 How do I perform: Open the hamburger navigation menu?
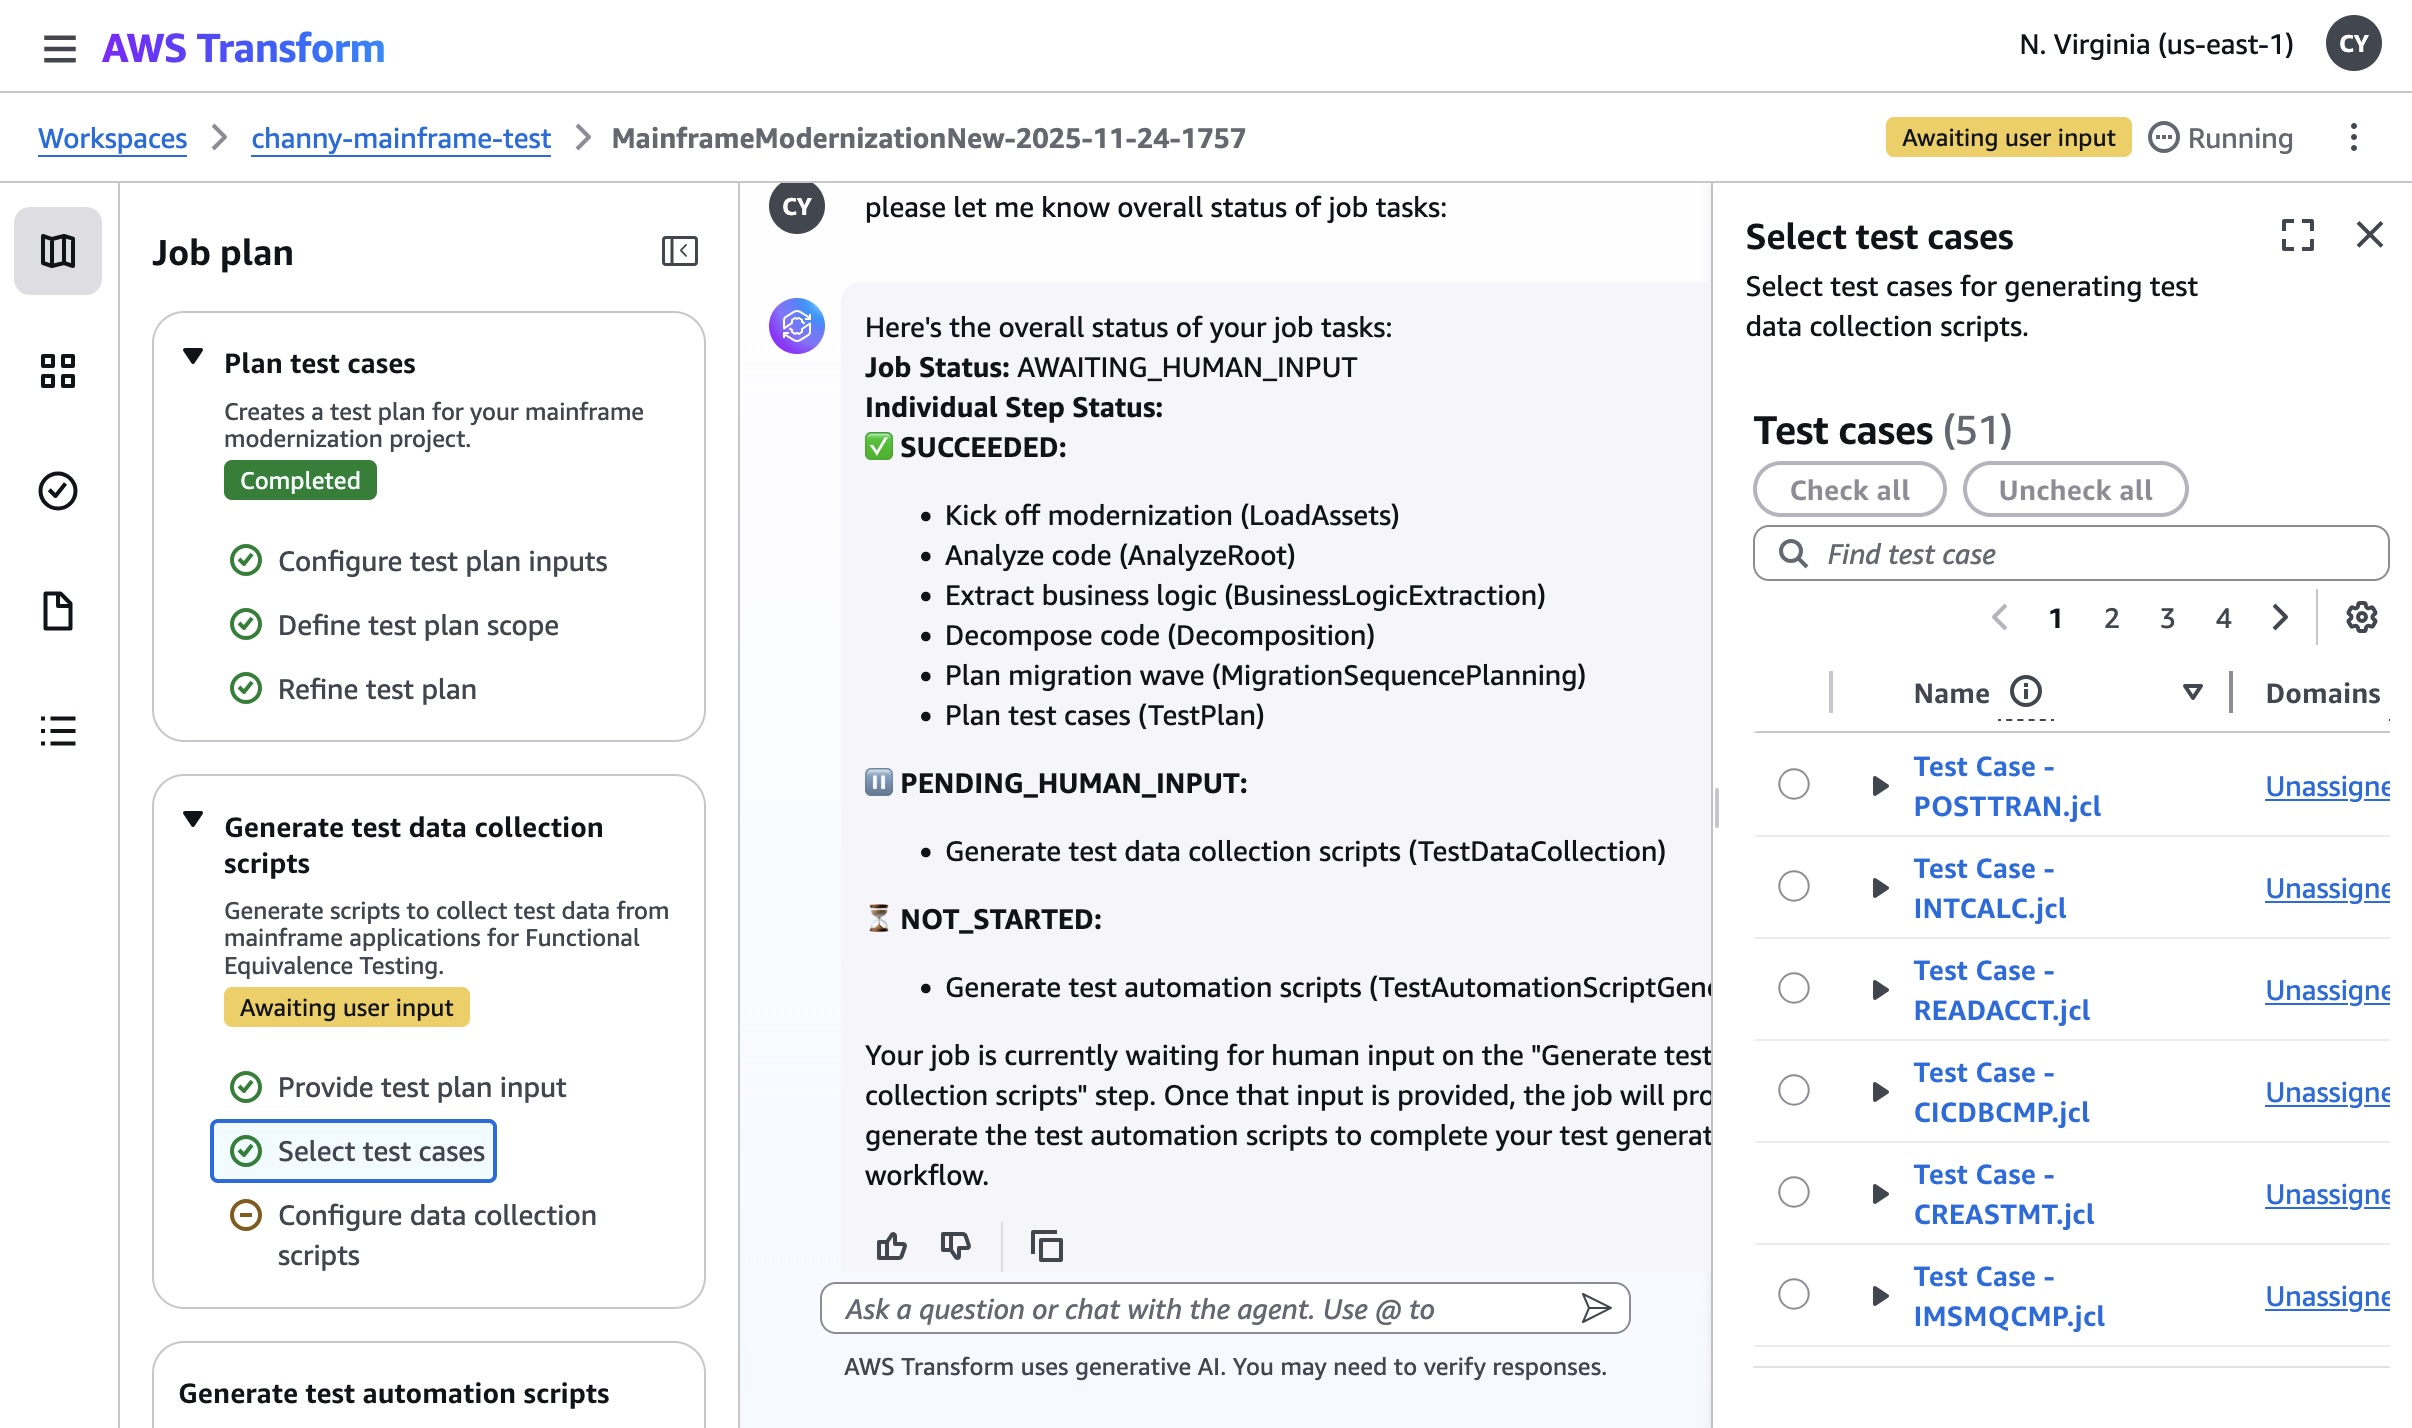pyautogui.click(x=59, y=48)
